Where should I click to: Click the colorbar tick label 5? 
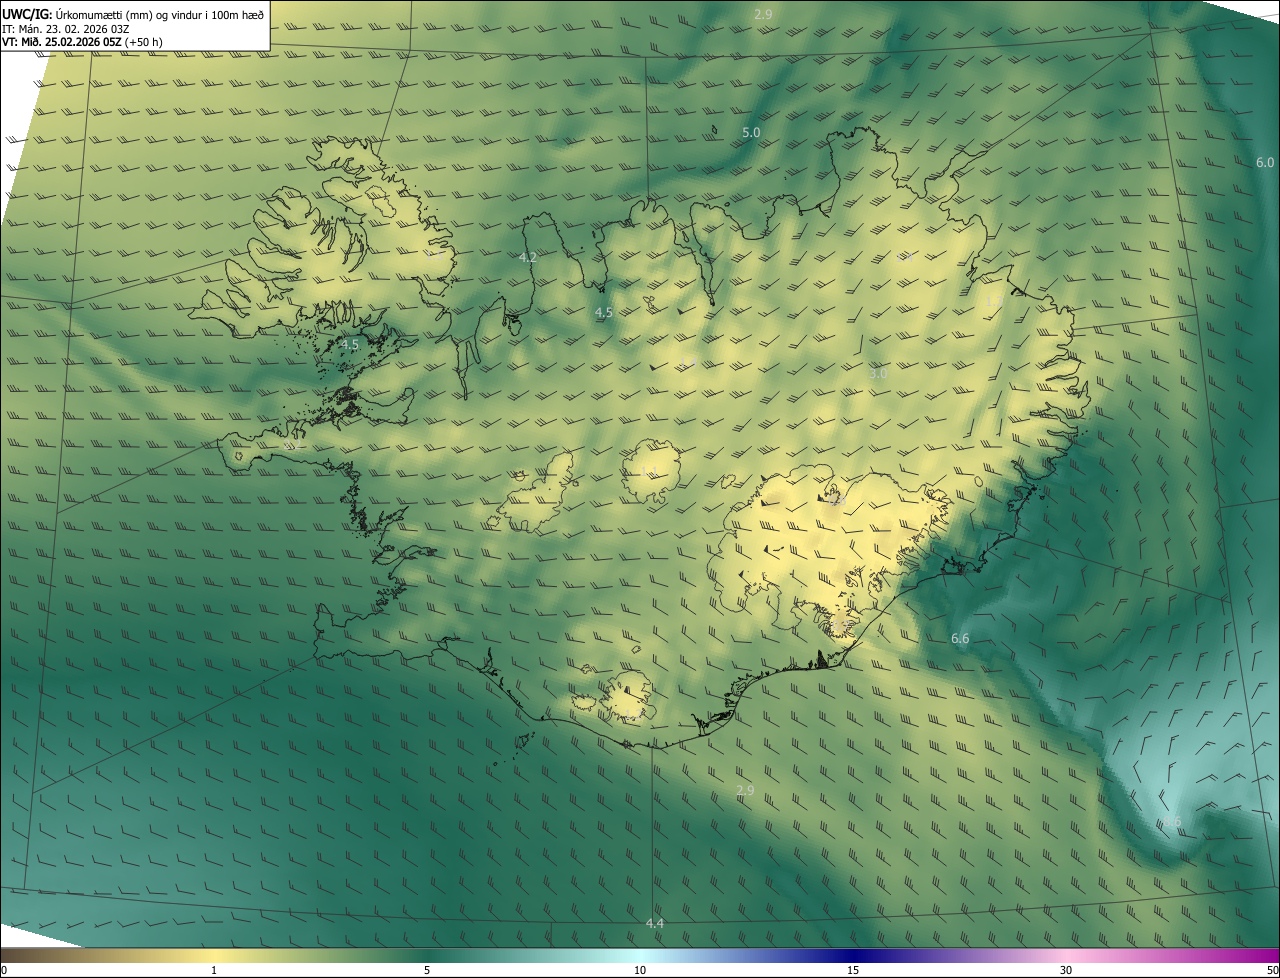[x=427, y=970]
